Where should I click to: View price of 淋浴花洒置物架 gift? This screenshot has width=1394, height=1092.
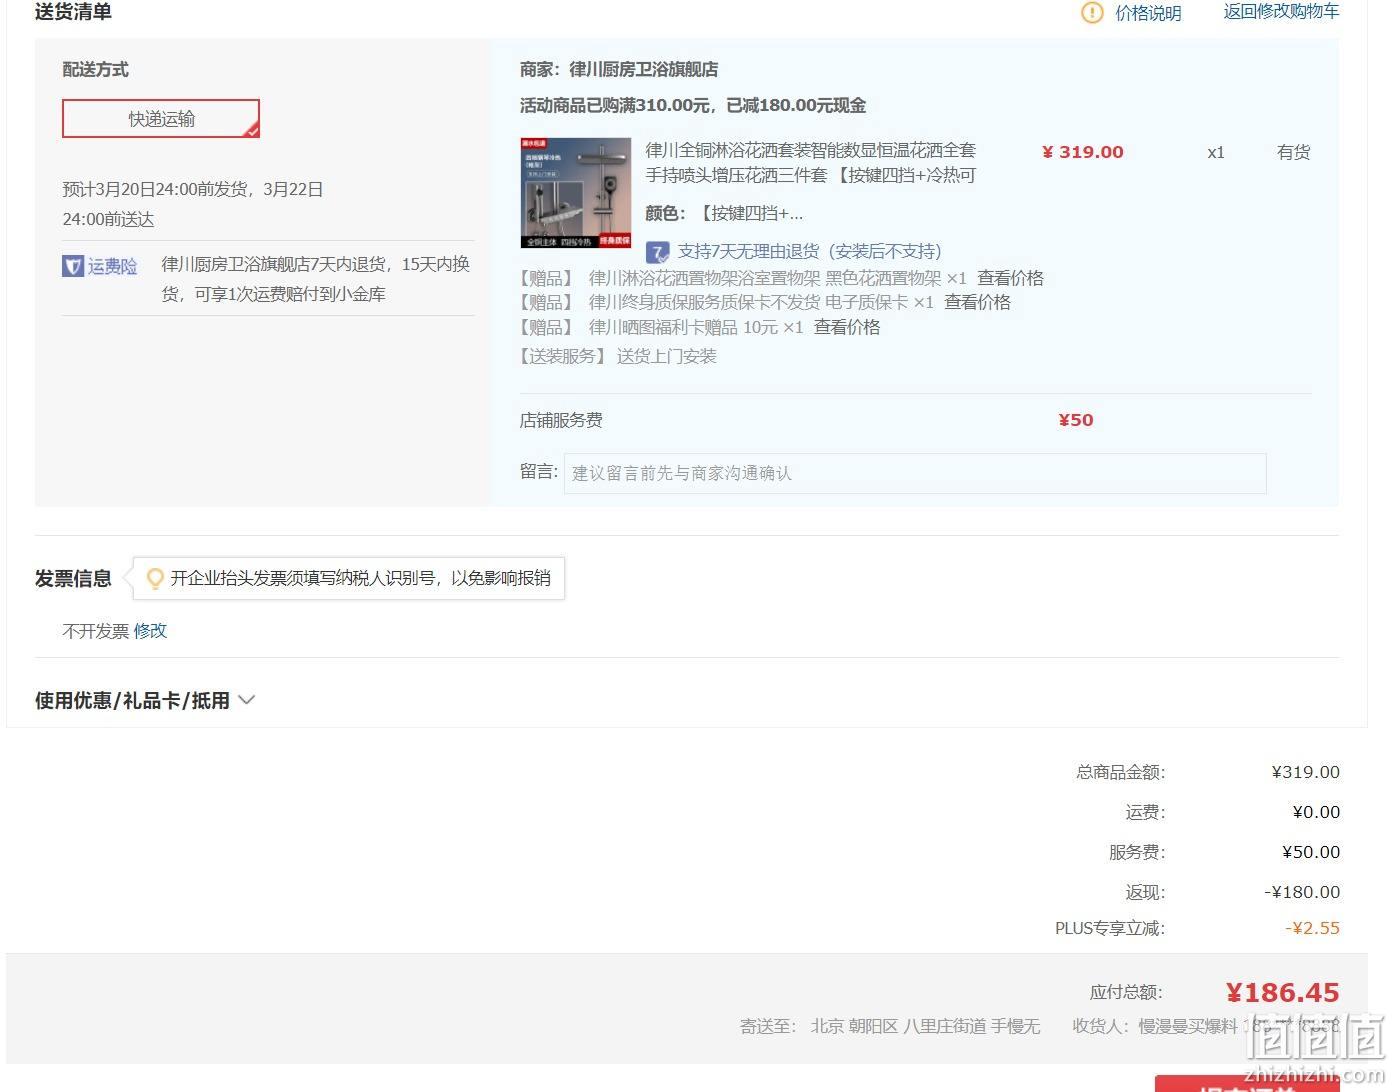(x=1010, y=278)
